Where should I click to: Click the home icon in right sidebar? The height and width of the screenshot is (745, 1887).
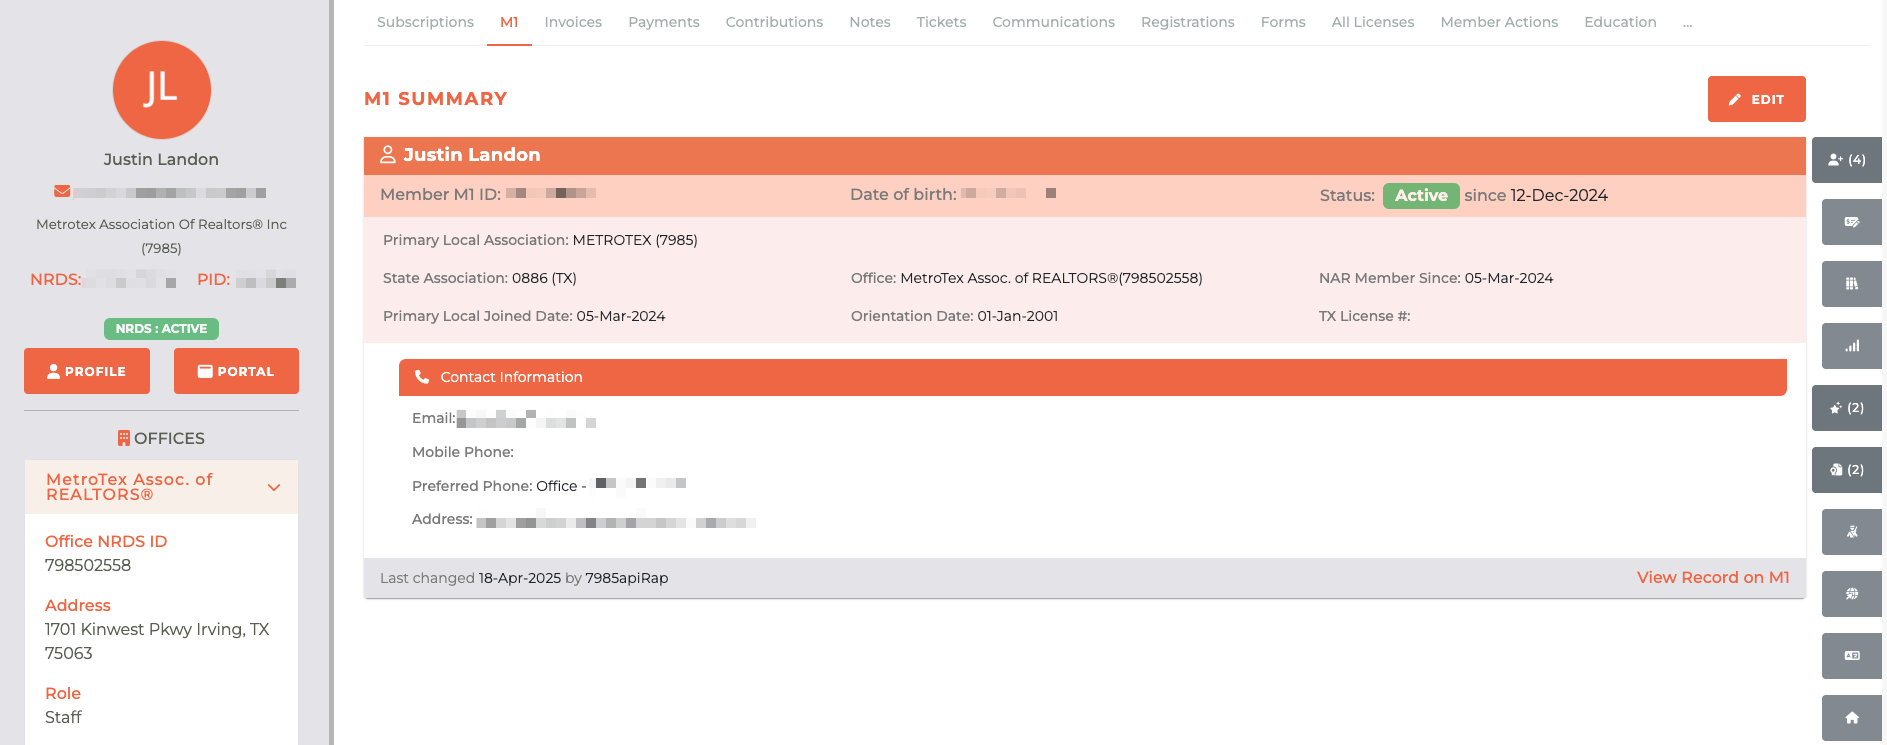coord(1851,718)
